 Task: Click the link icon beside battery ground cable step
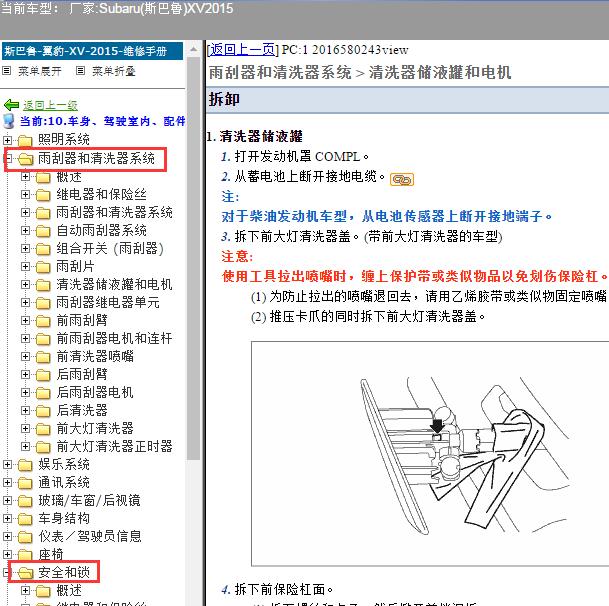click(402, 179)
